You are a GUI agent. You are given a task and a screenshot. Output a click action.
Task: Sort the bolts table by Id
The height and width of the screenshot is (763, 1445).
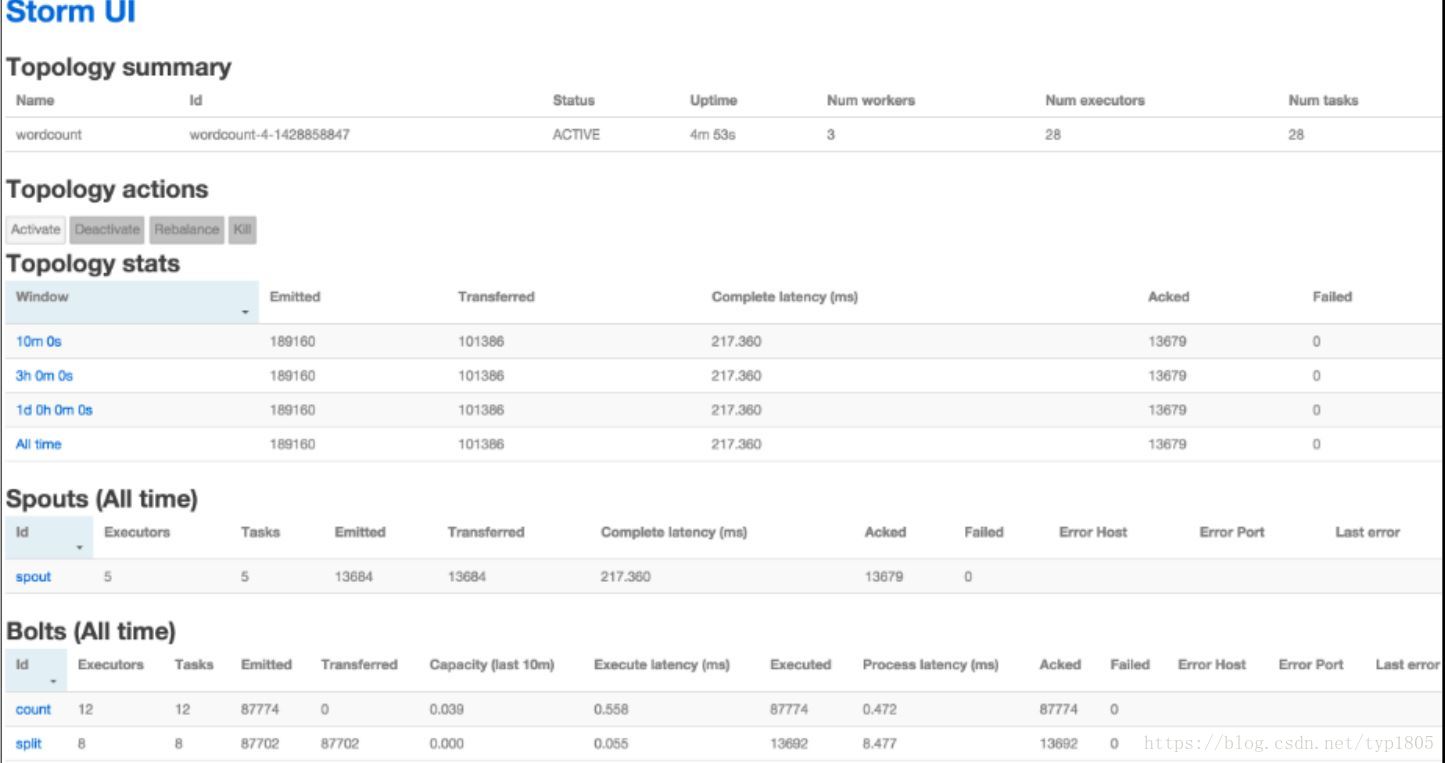tap(35, 669)
